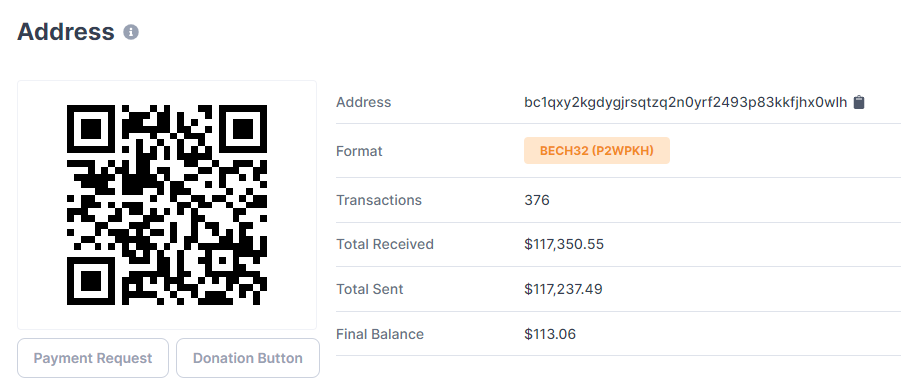Click the BECH32 (P2WPKH) format badge

point(596,151)
